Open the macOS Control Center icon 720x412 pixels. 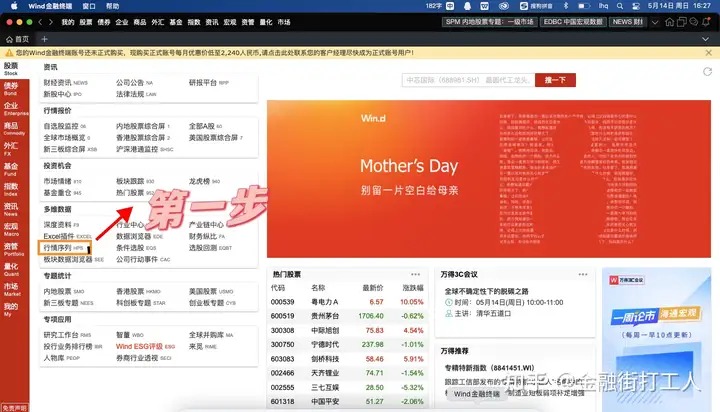(x=636, y=6)
